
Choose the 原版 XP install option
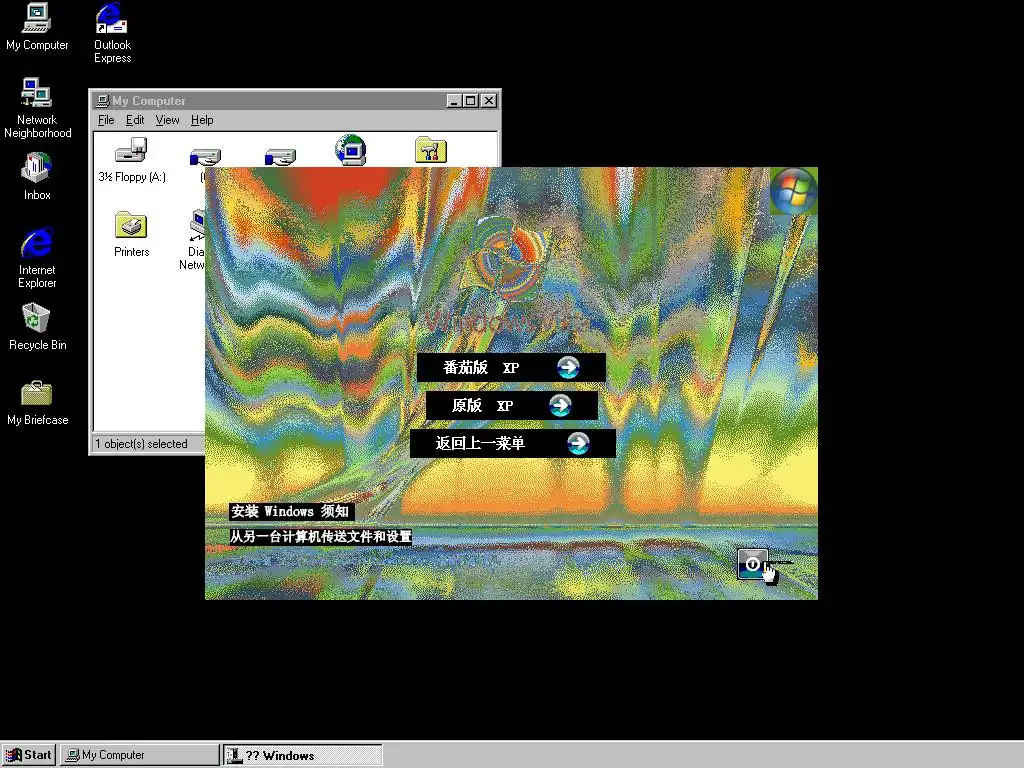click(511, 406)
